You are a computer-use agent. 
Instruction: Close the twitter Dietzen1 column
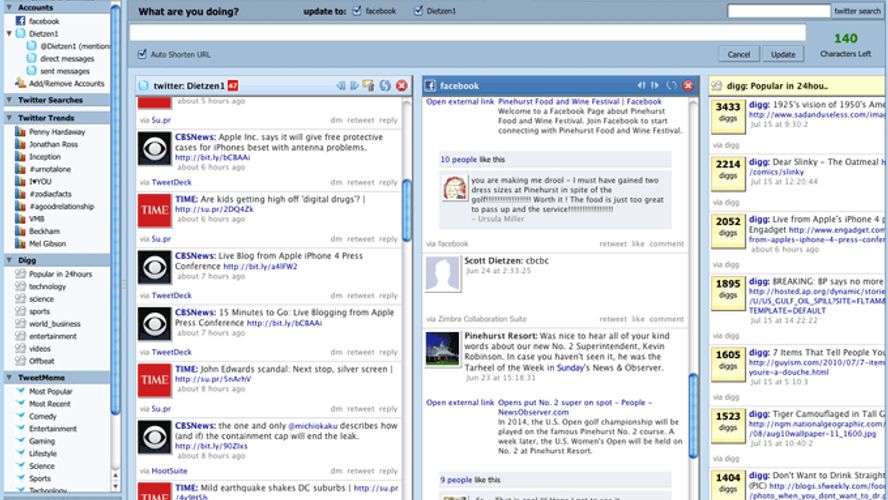pos(402,86)
